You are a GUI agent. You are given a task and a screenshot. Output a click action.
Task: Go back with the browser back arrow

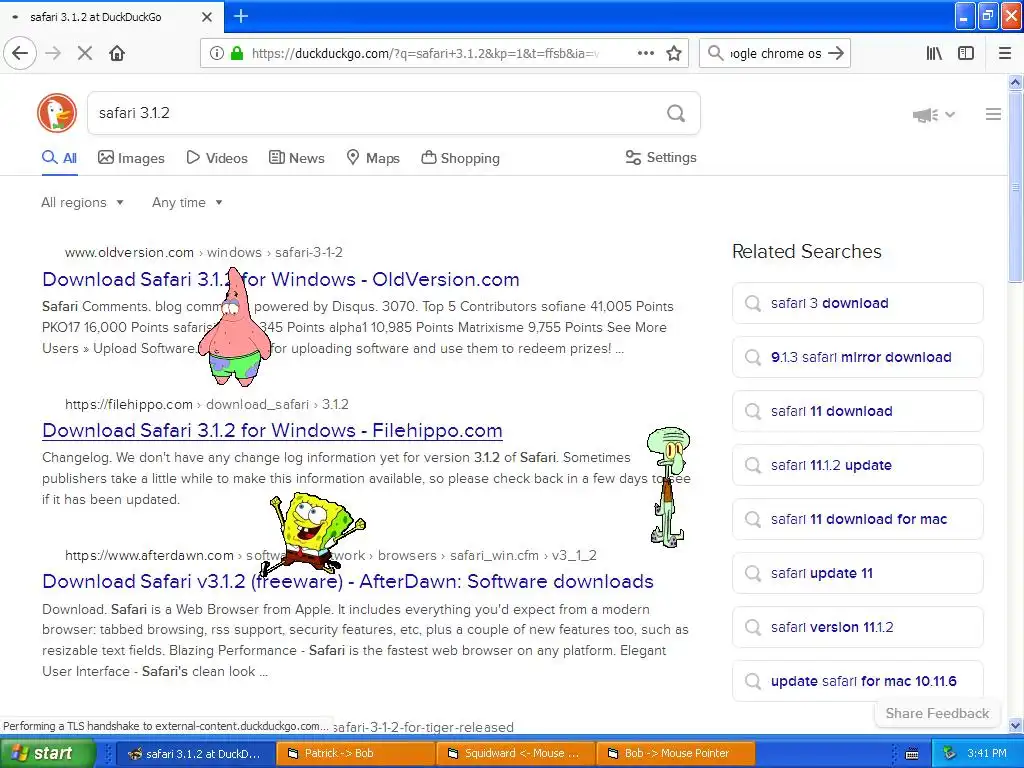point(20,53)
